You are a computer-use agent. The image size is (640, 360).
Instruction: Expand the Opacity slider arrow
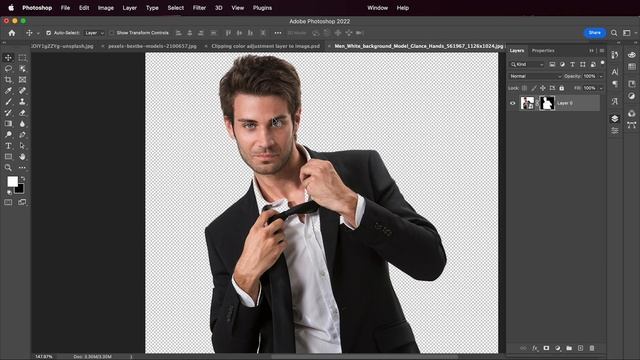[601, 76]
